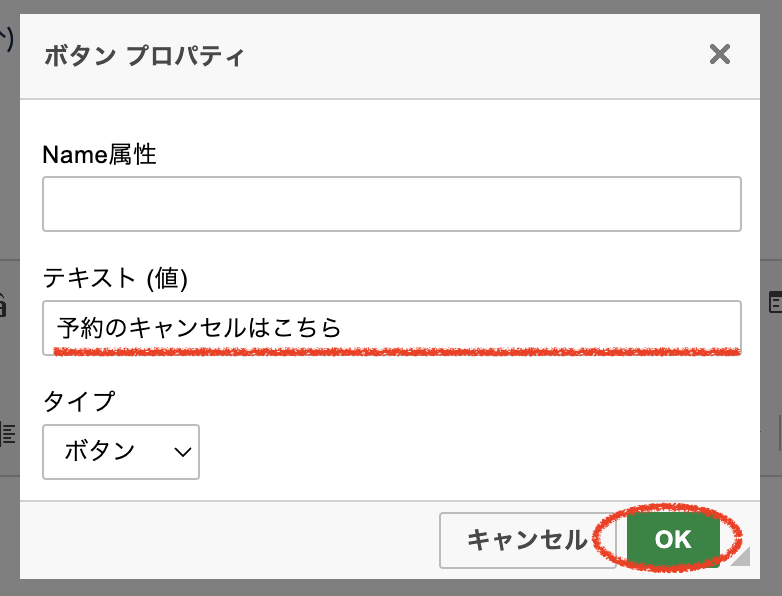Place cursor in 予約のキャンセルはこちら text
The width and height of the screenshot is (782, 596).
(x=200, y=327)
